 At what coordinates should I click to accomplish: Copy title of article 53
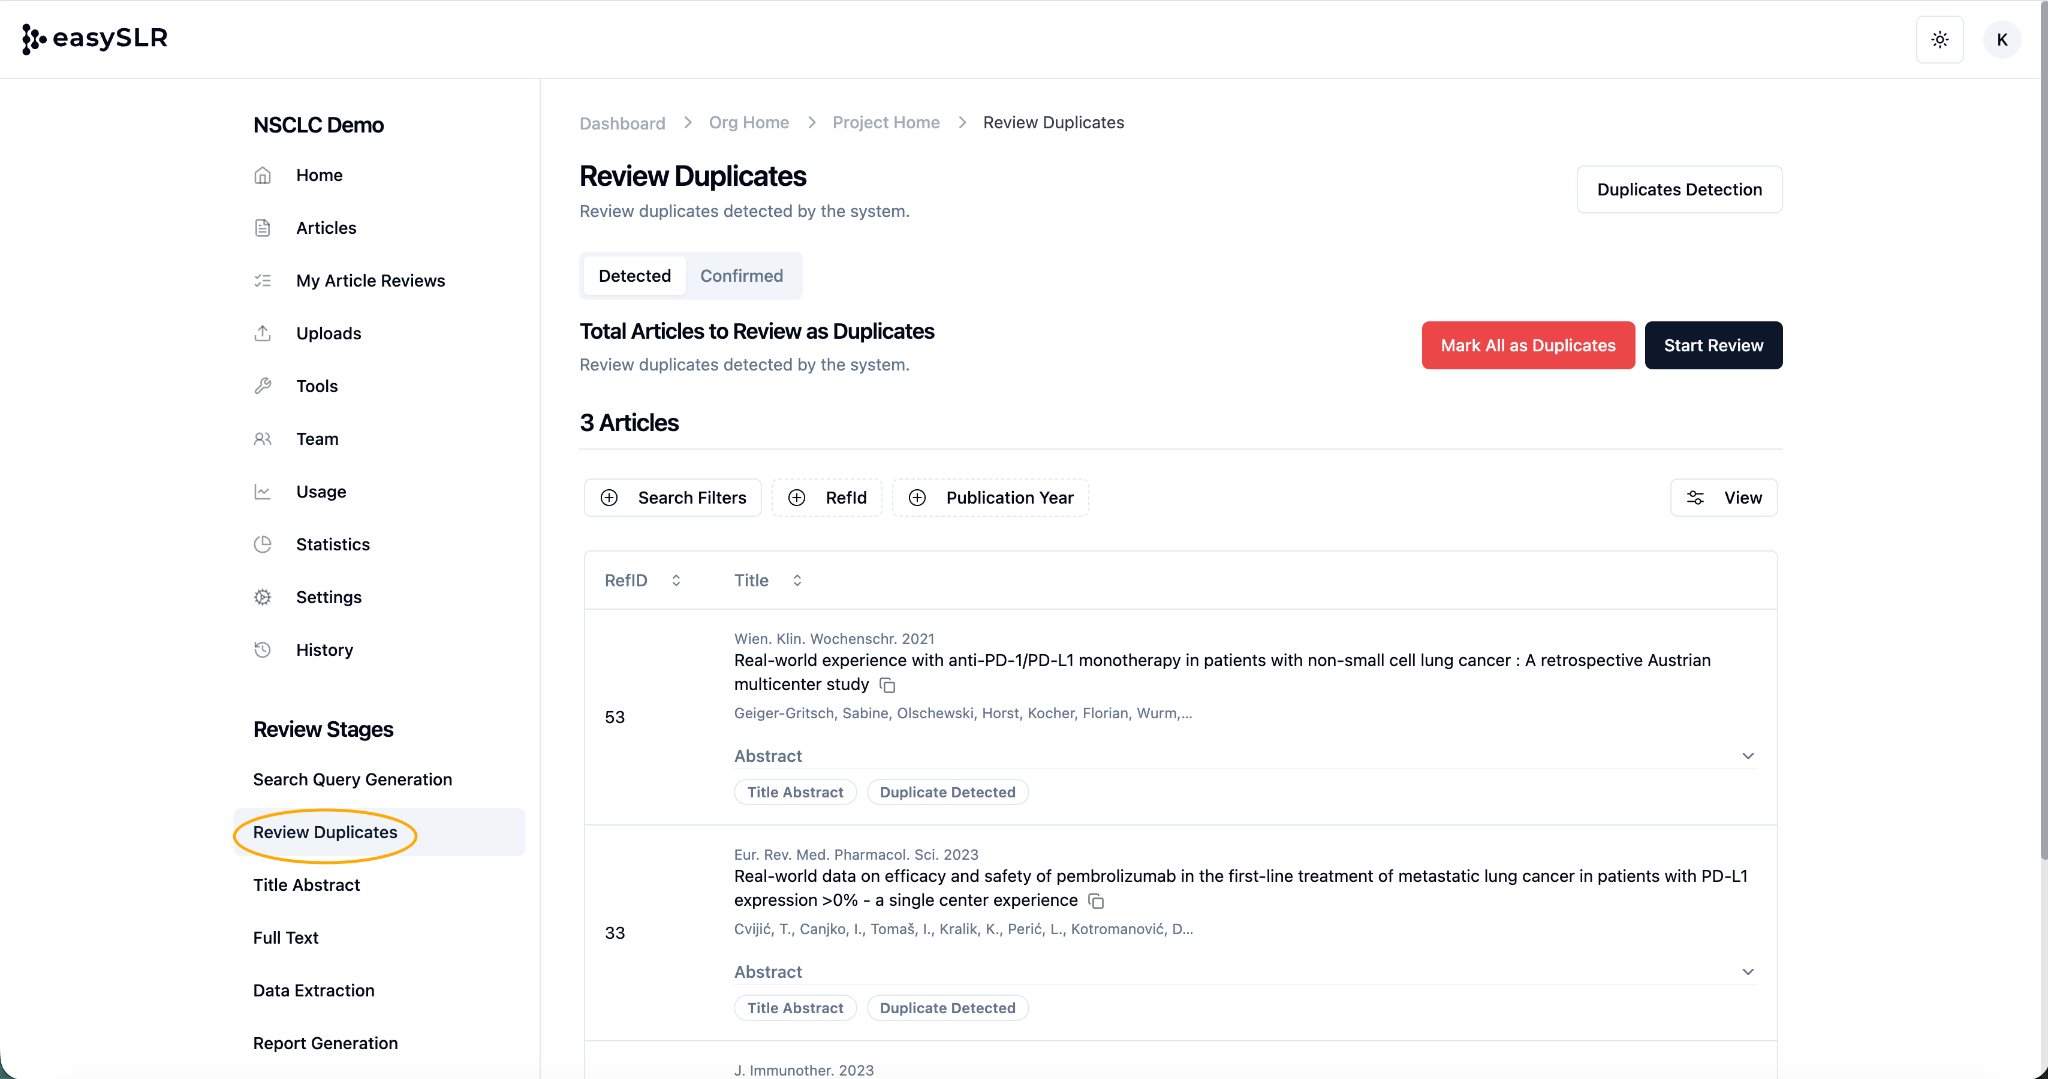tap(887, 685)
